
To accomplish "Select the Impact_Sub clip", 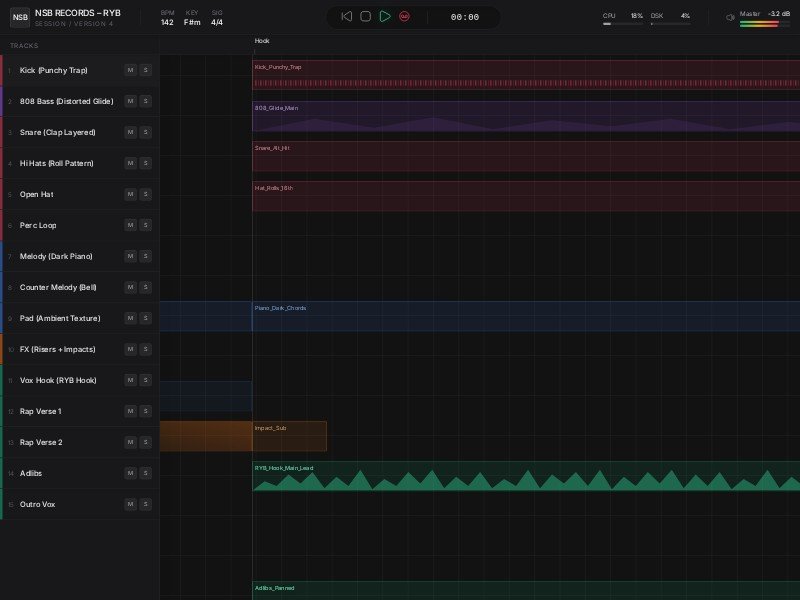I will [x=289, y=437].
